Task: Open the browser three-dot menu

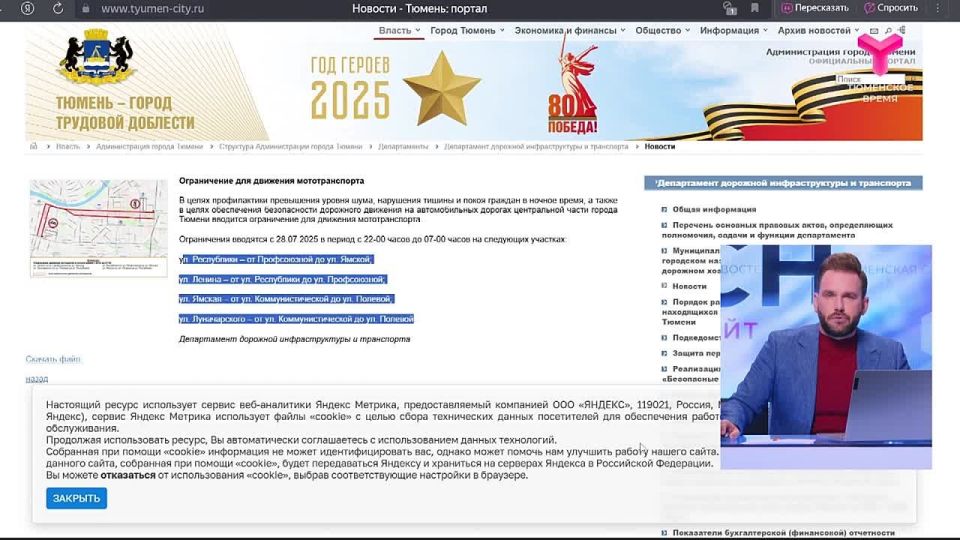Action: [937, 8]
